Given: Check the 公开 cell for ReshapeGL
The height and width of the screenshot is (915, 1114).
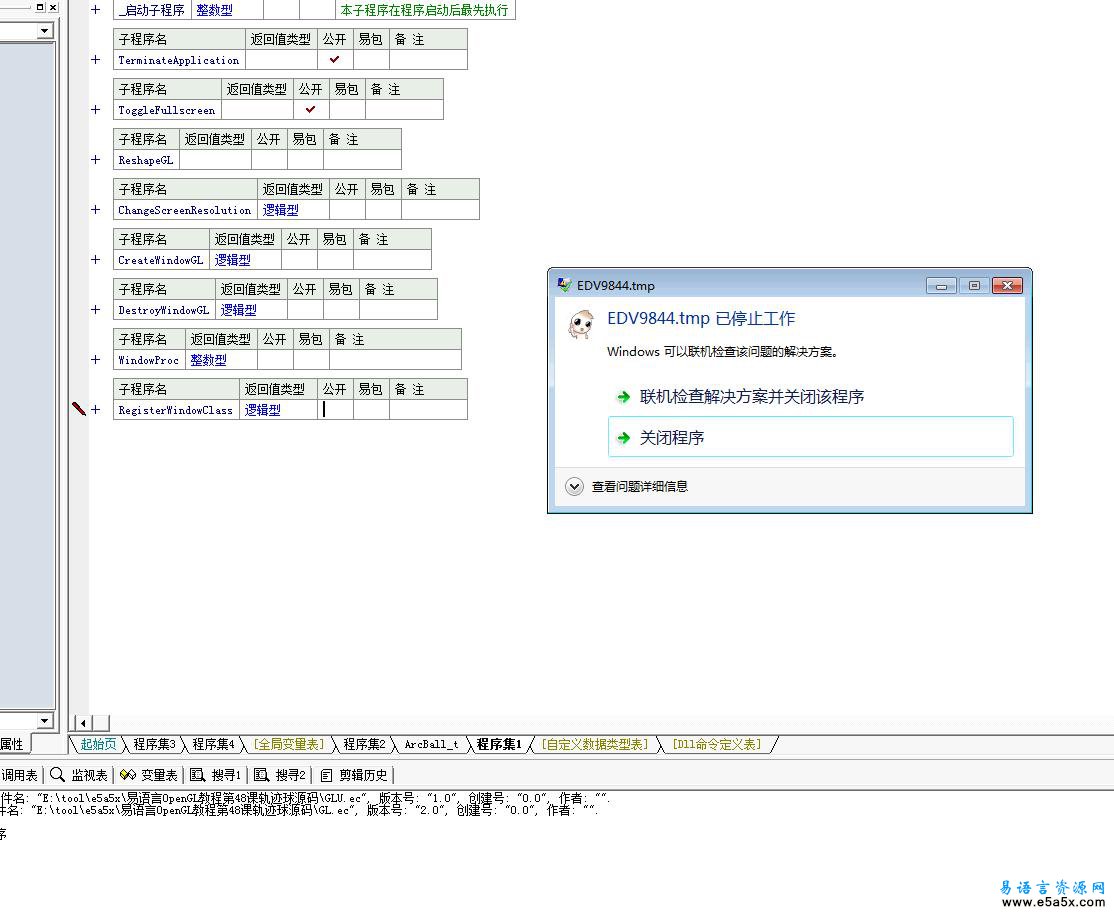Looking at the screenshot, I should click(269, 160).
